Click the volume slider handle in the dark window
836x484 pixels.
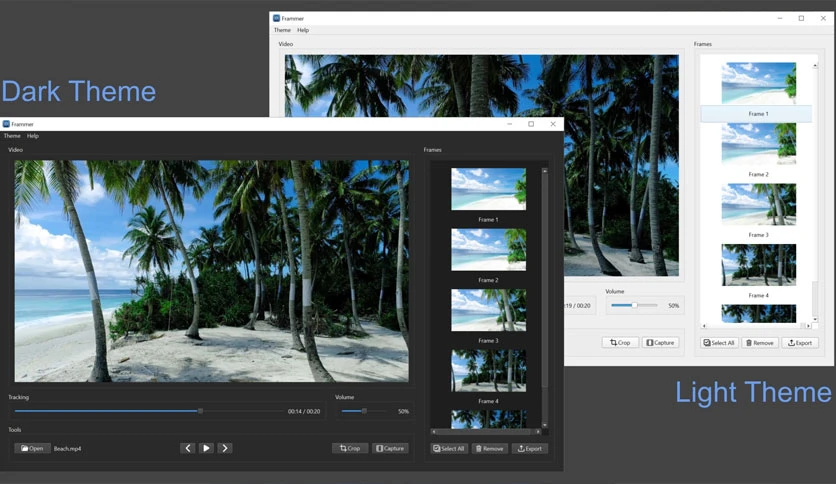pos(364,411)
